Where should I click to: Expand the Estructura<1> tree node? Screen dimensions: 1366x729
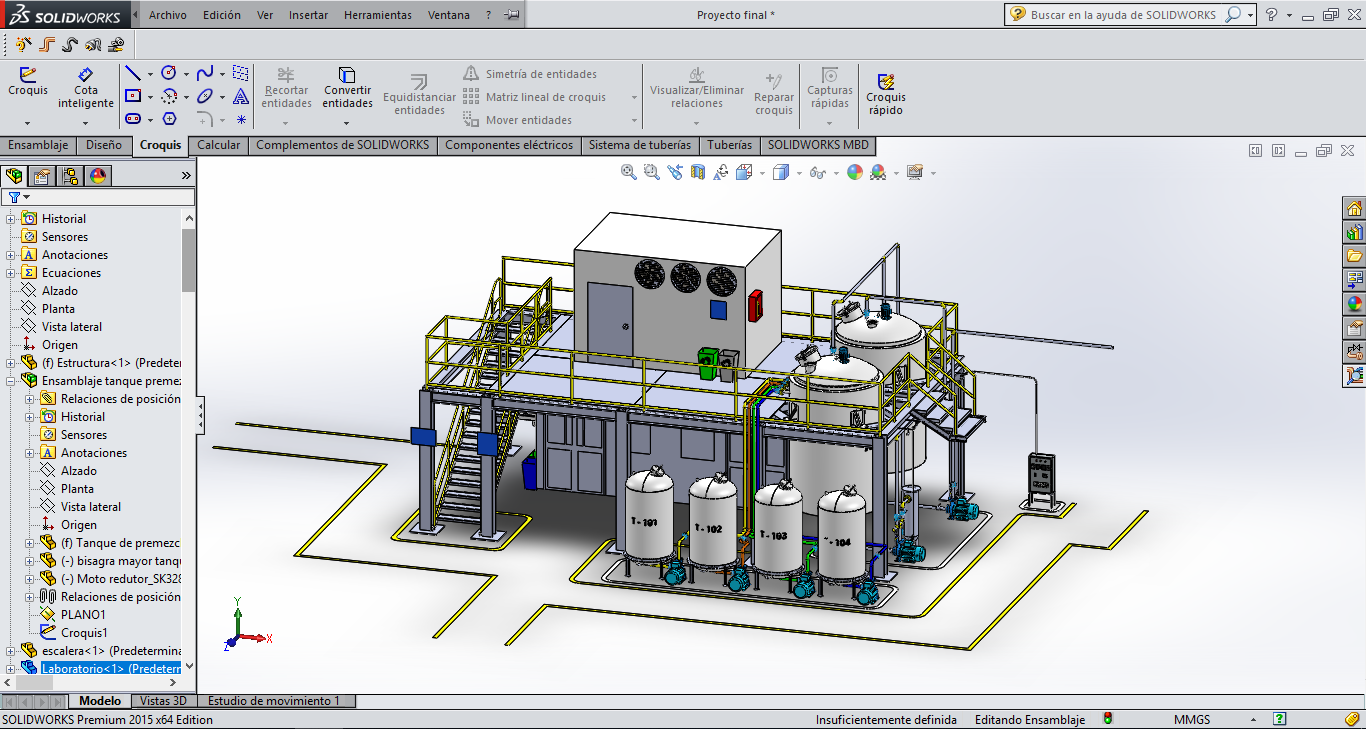click(x=11, y=363)
